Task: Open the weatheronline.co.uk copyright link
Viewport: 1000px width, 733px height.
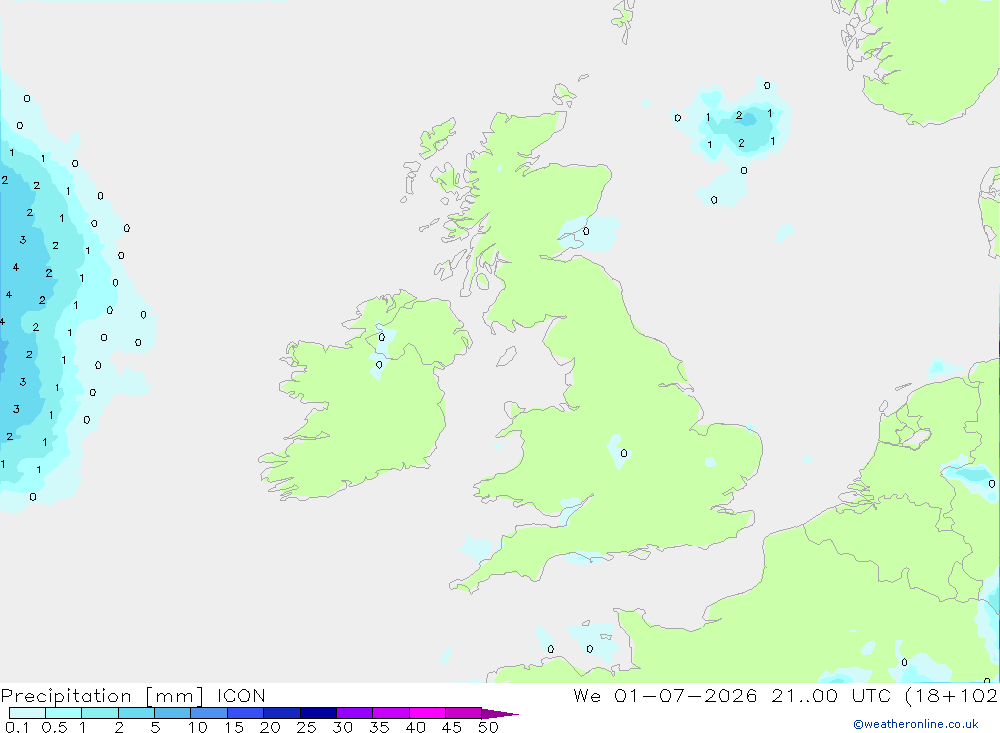Action: tap(916, 724)
